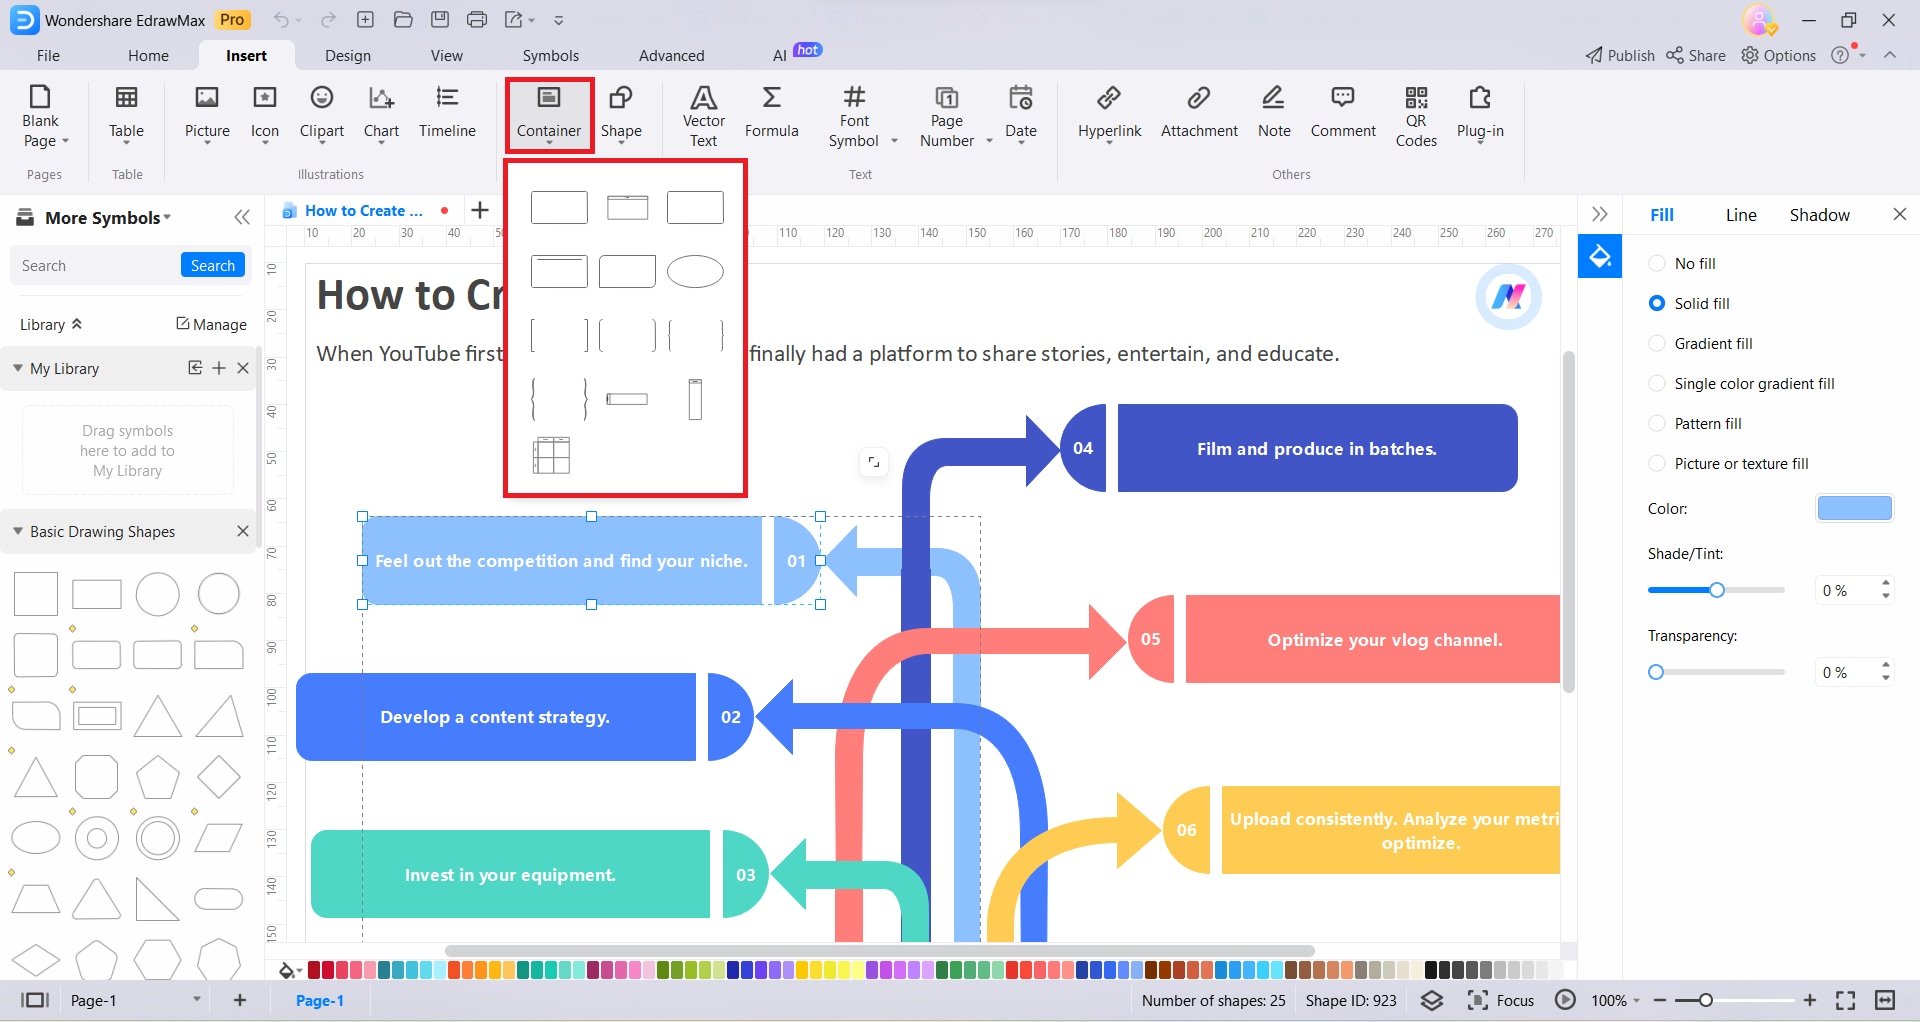Viewport: 1920px width, 1022px height.
Task: Click the Print icon in quick access toolbar
Action: pyautogui.click(x=477, y=20)
